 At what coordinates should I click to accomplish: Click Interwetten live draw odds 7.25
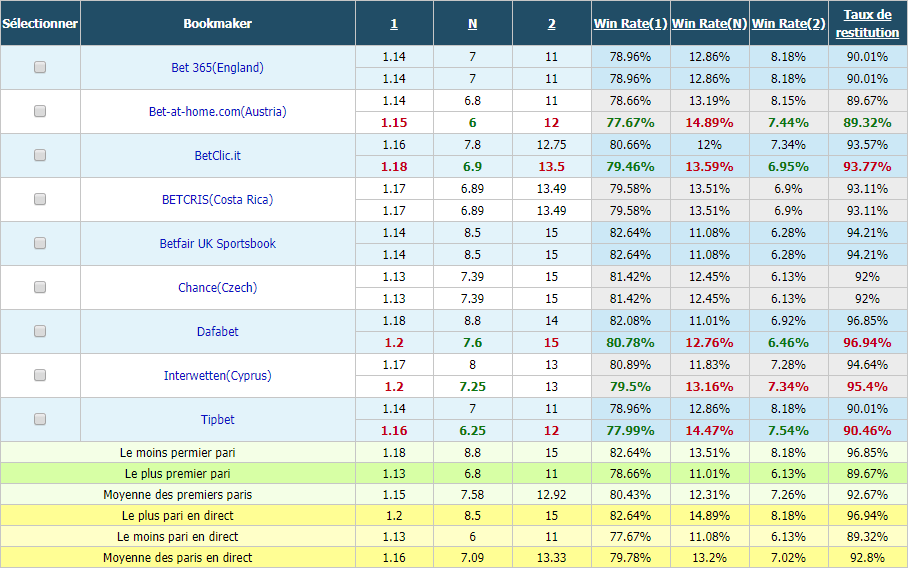pos(473,387)
